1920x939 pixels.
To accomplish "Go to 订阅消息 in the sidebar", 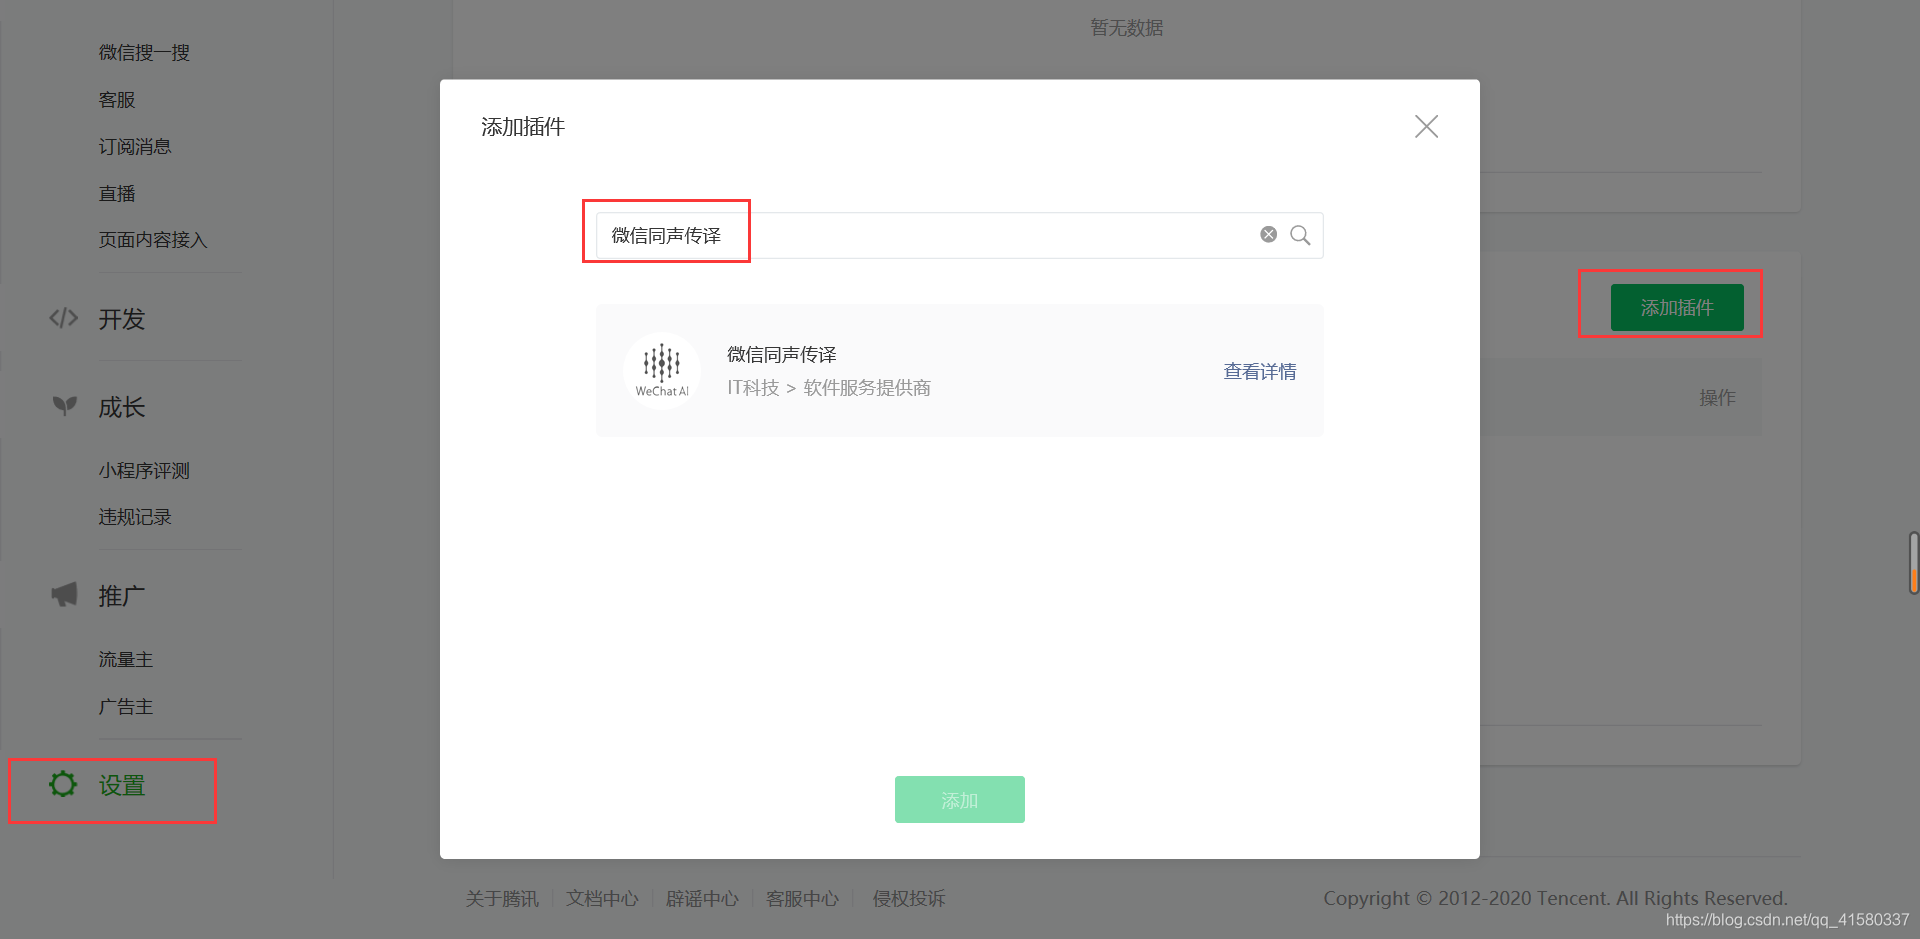I will point(135,147).
